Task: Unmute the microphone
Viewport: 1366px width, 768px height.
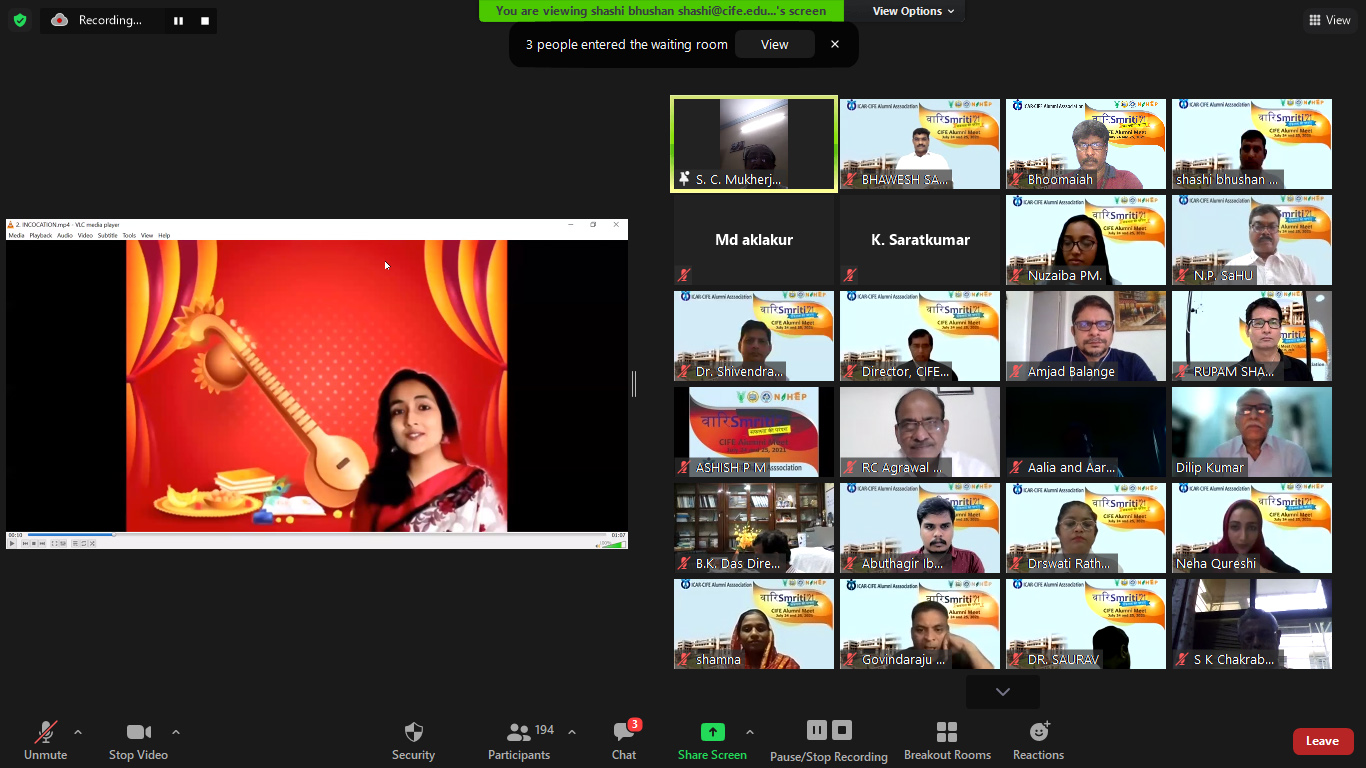Action: (45, 741)
